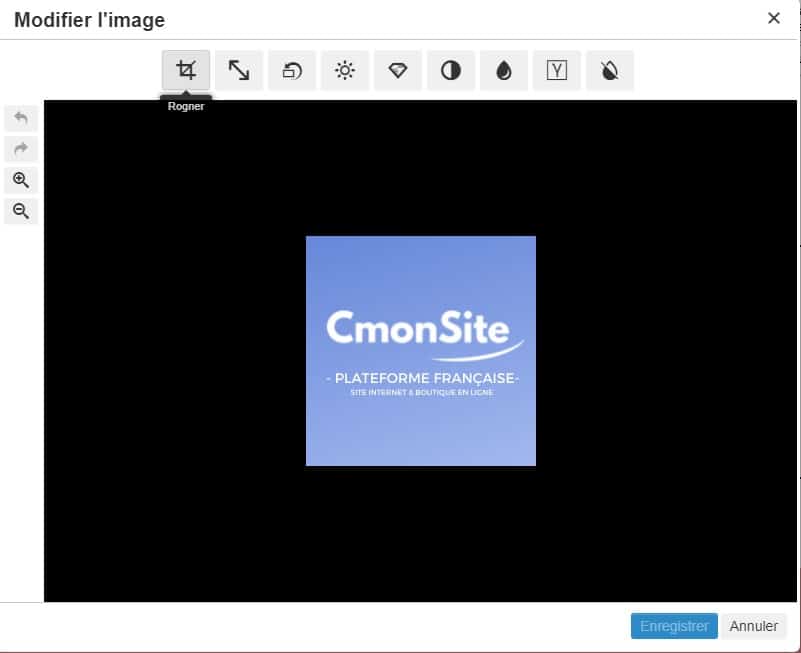Select the rotate image tool

click(x=292, y=70)
